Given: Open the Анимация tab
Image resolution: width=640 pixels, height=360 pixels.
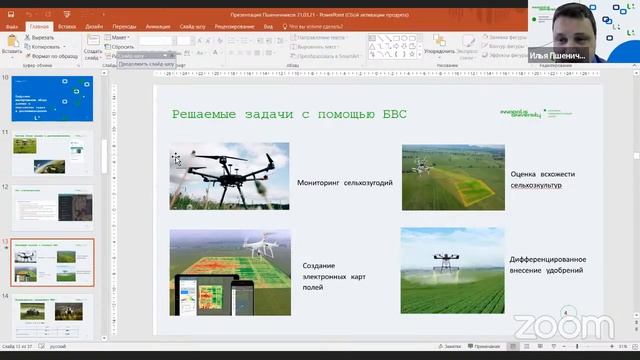Looking at the screenshot, I should coord(158,27).
